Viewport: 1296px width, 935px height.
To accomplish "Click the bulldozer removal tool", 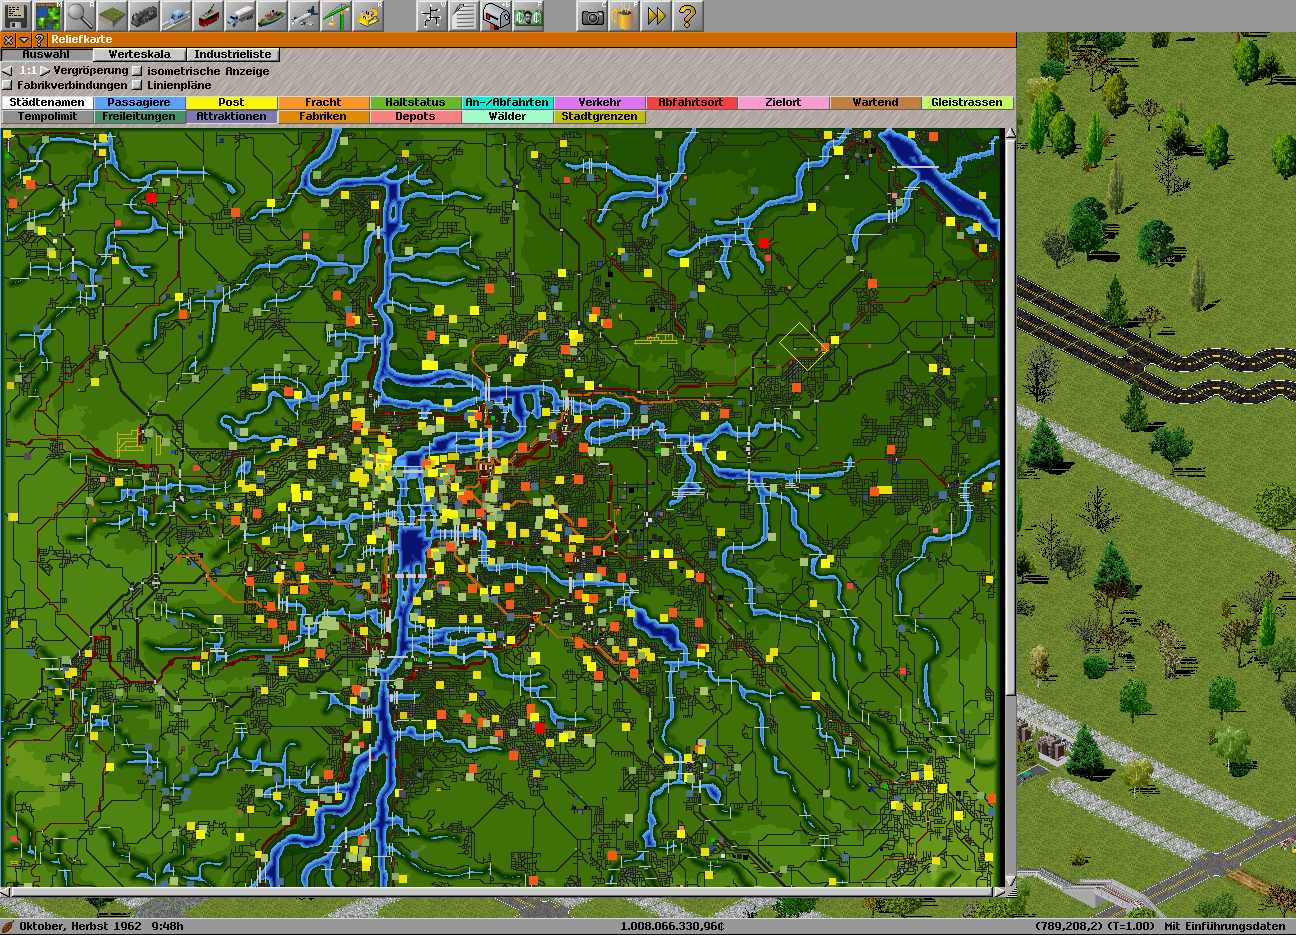I will (368, 16).
